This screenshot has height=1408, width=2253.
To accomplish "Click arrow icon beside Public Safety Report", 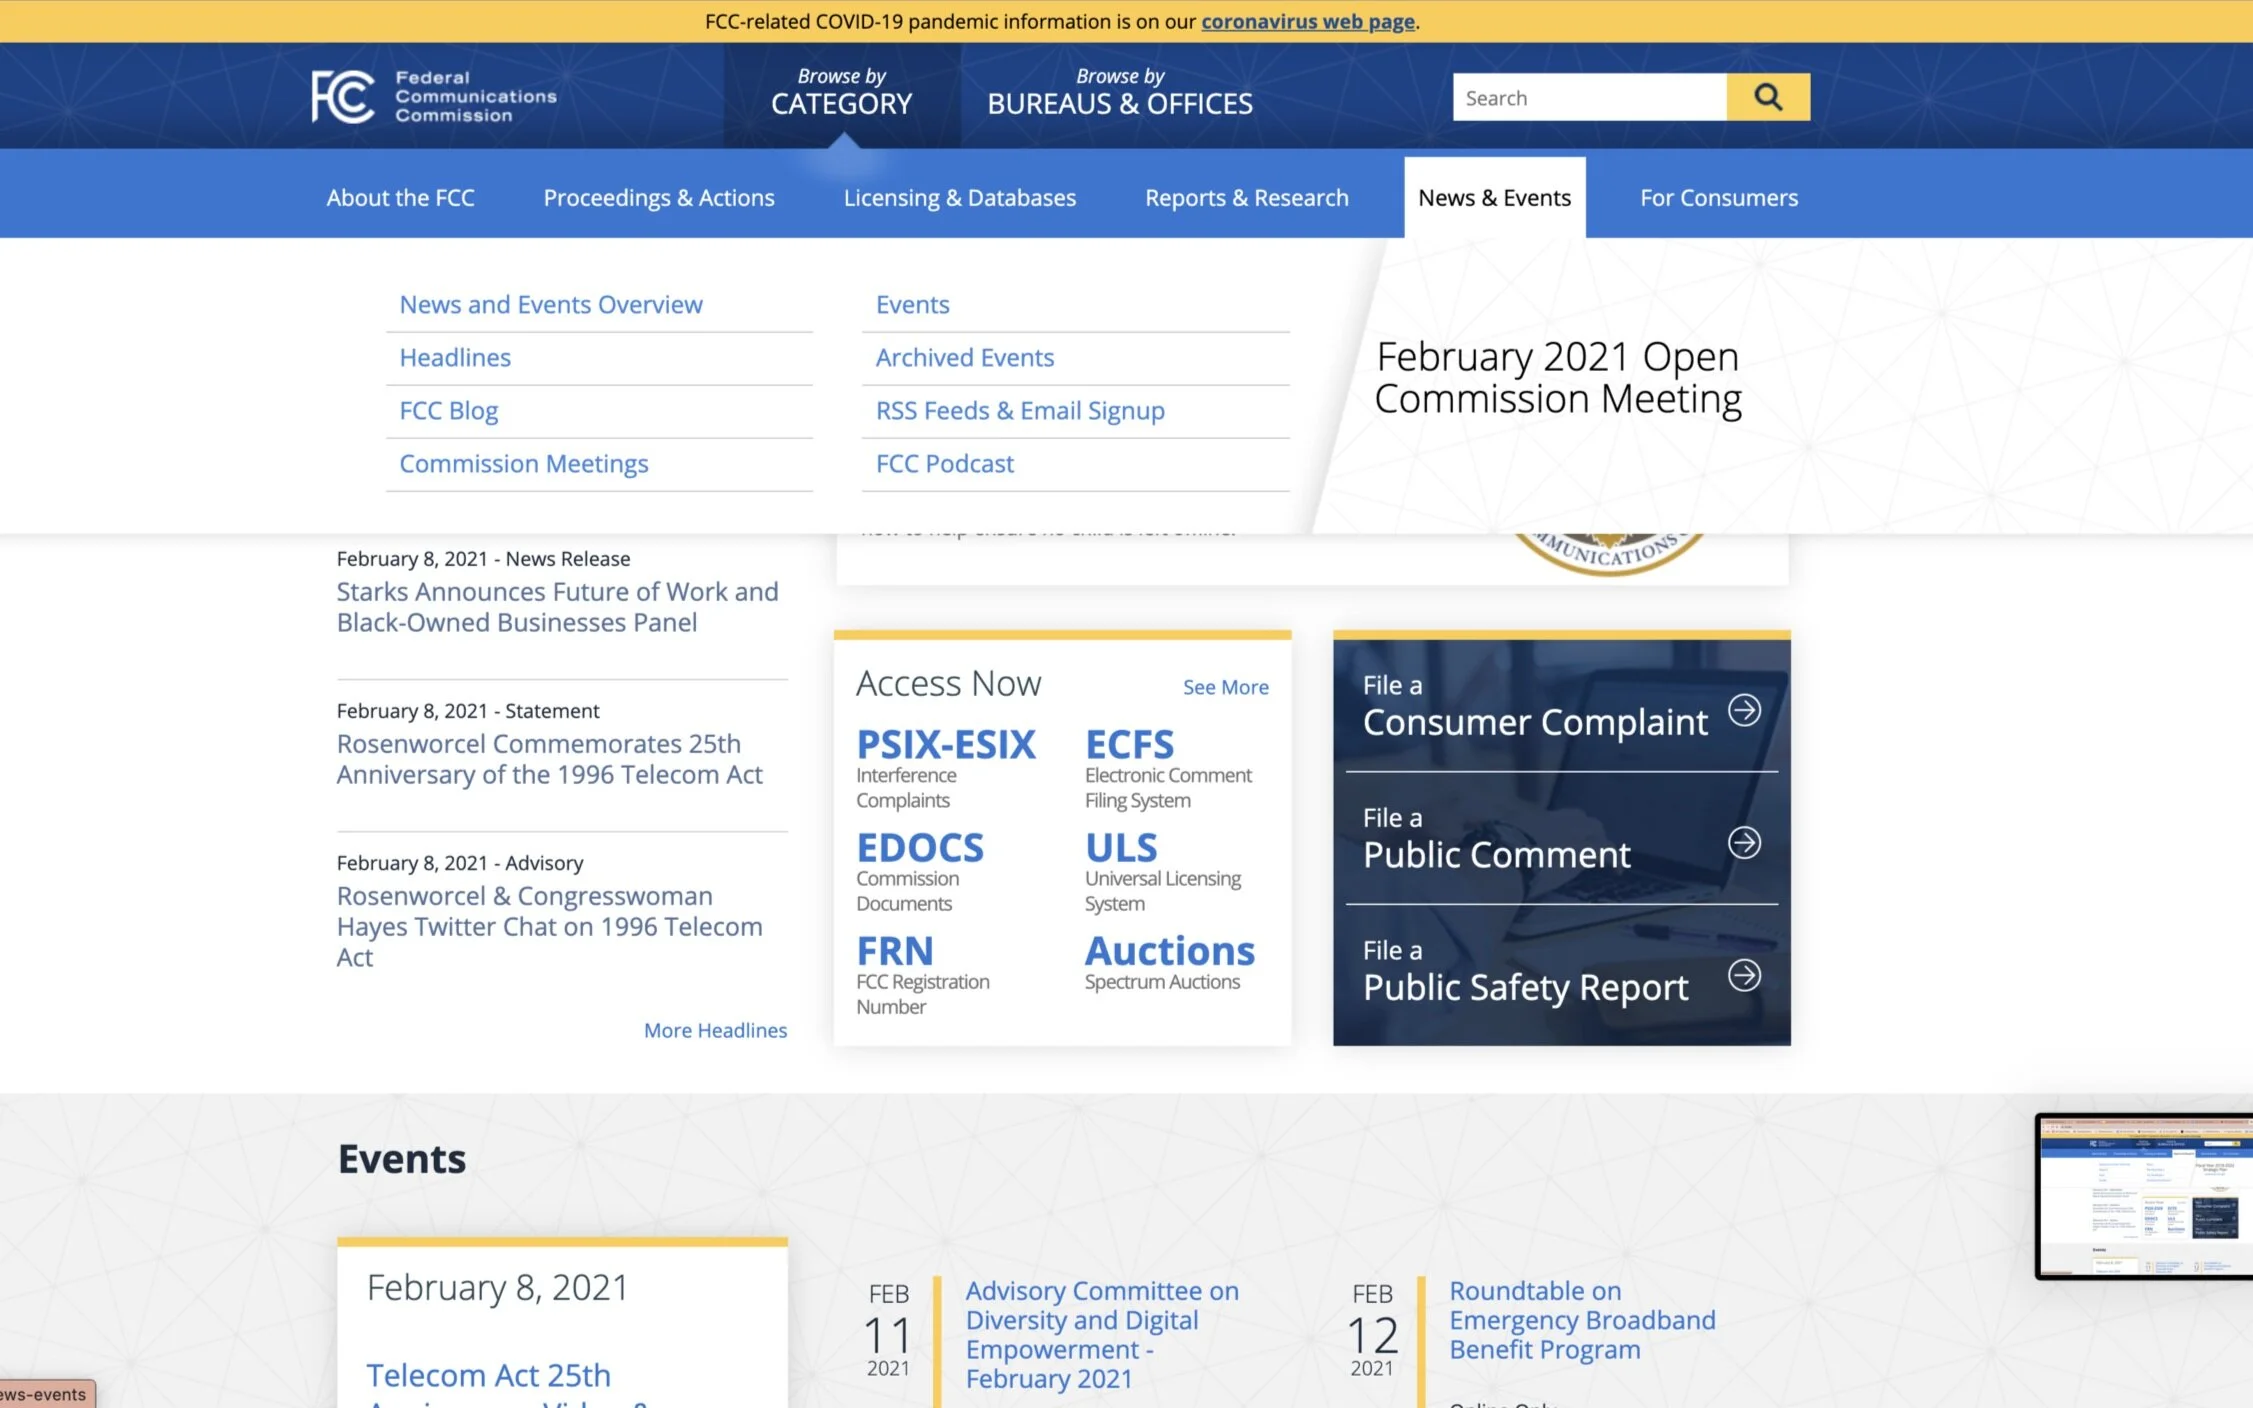I will [x=1744, y=974].
